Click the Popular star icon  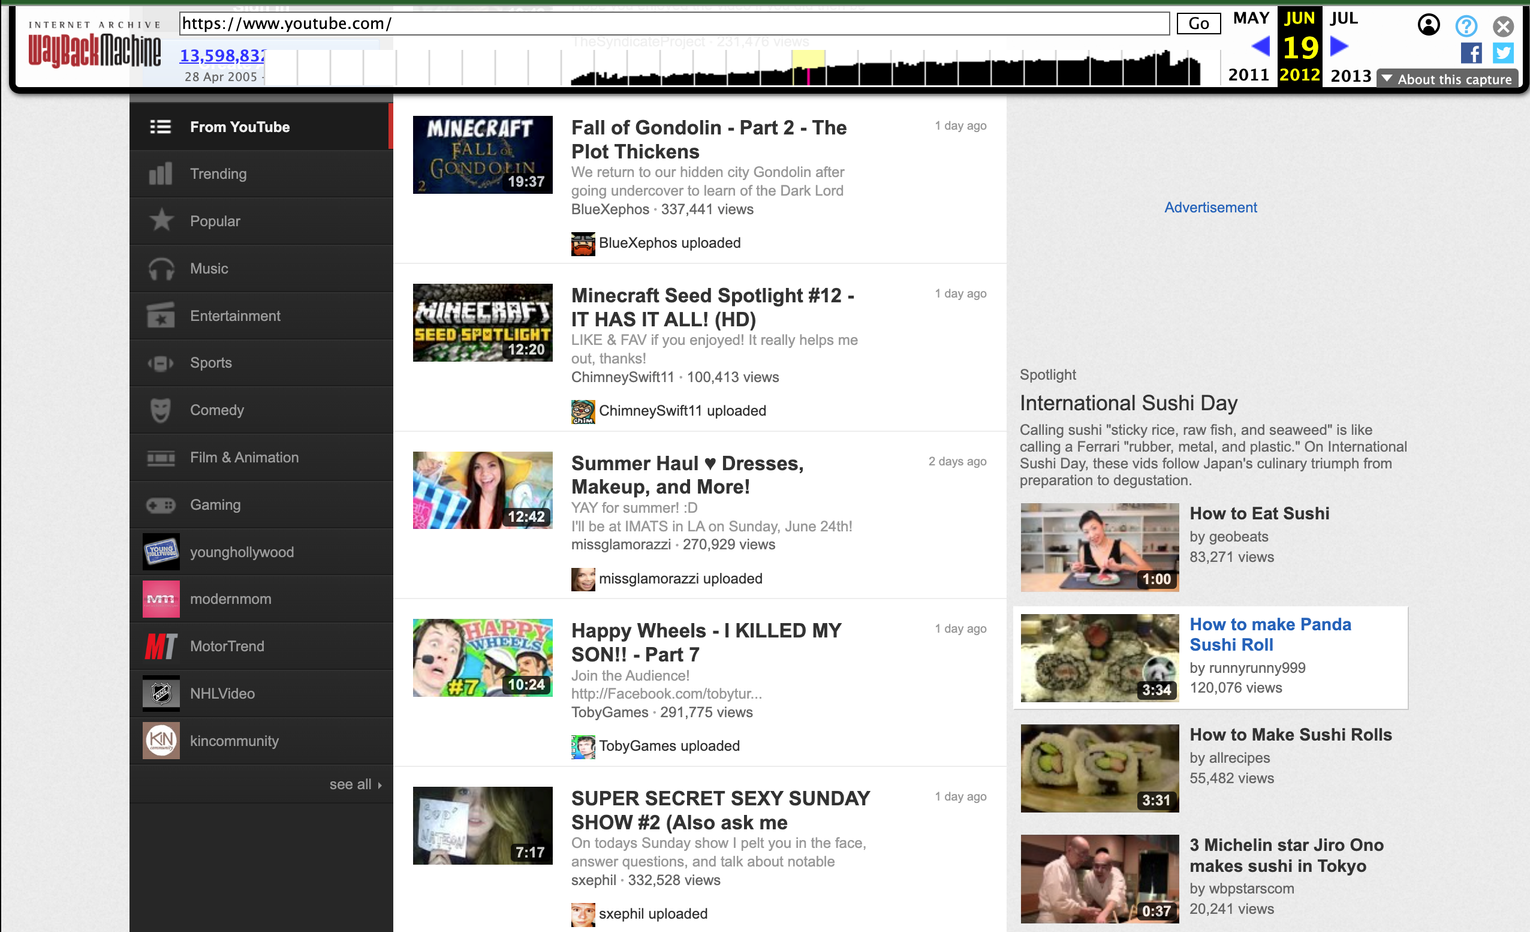161,221
